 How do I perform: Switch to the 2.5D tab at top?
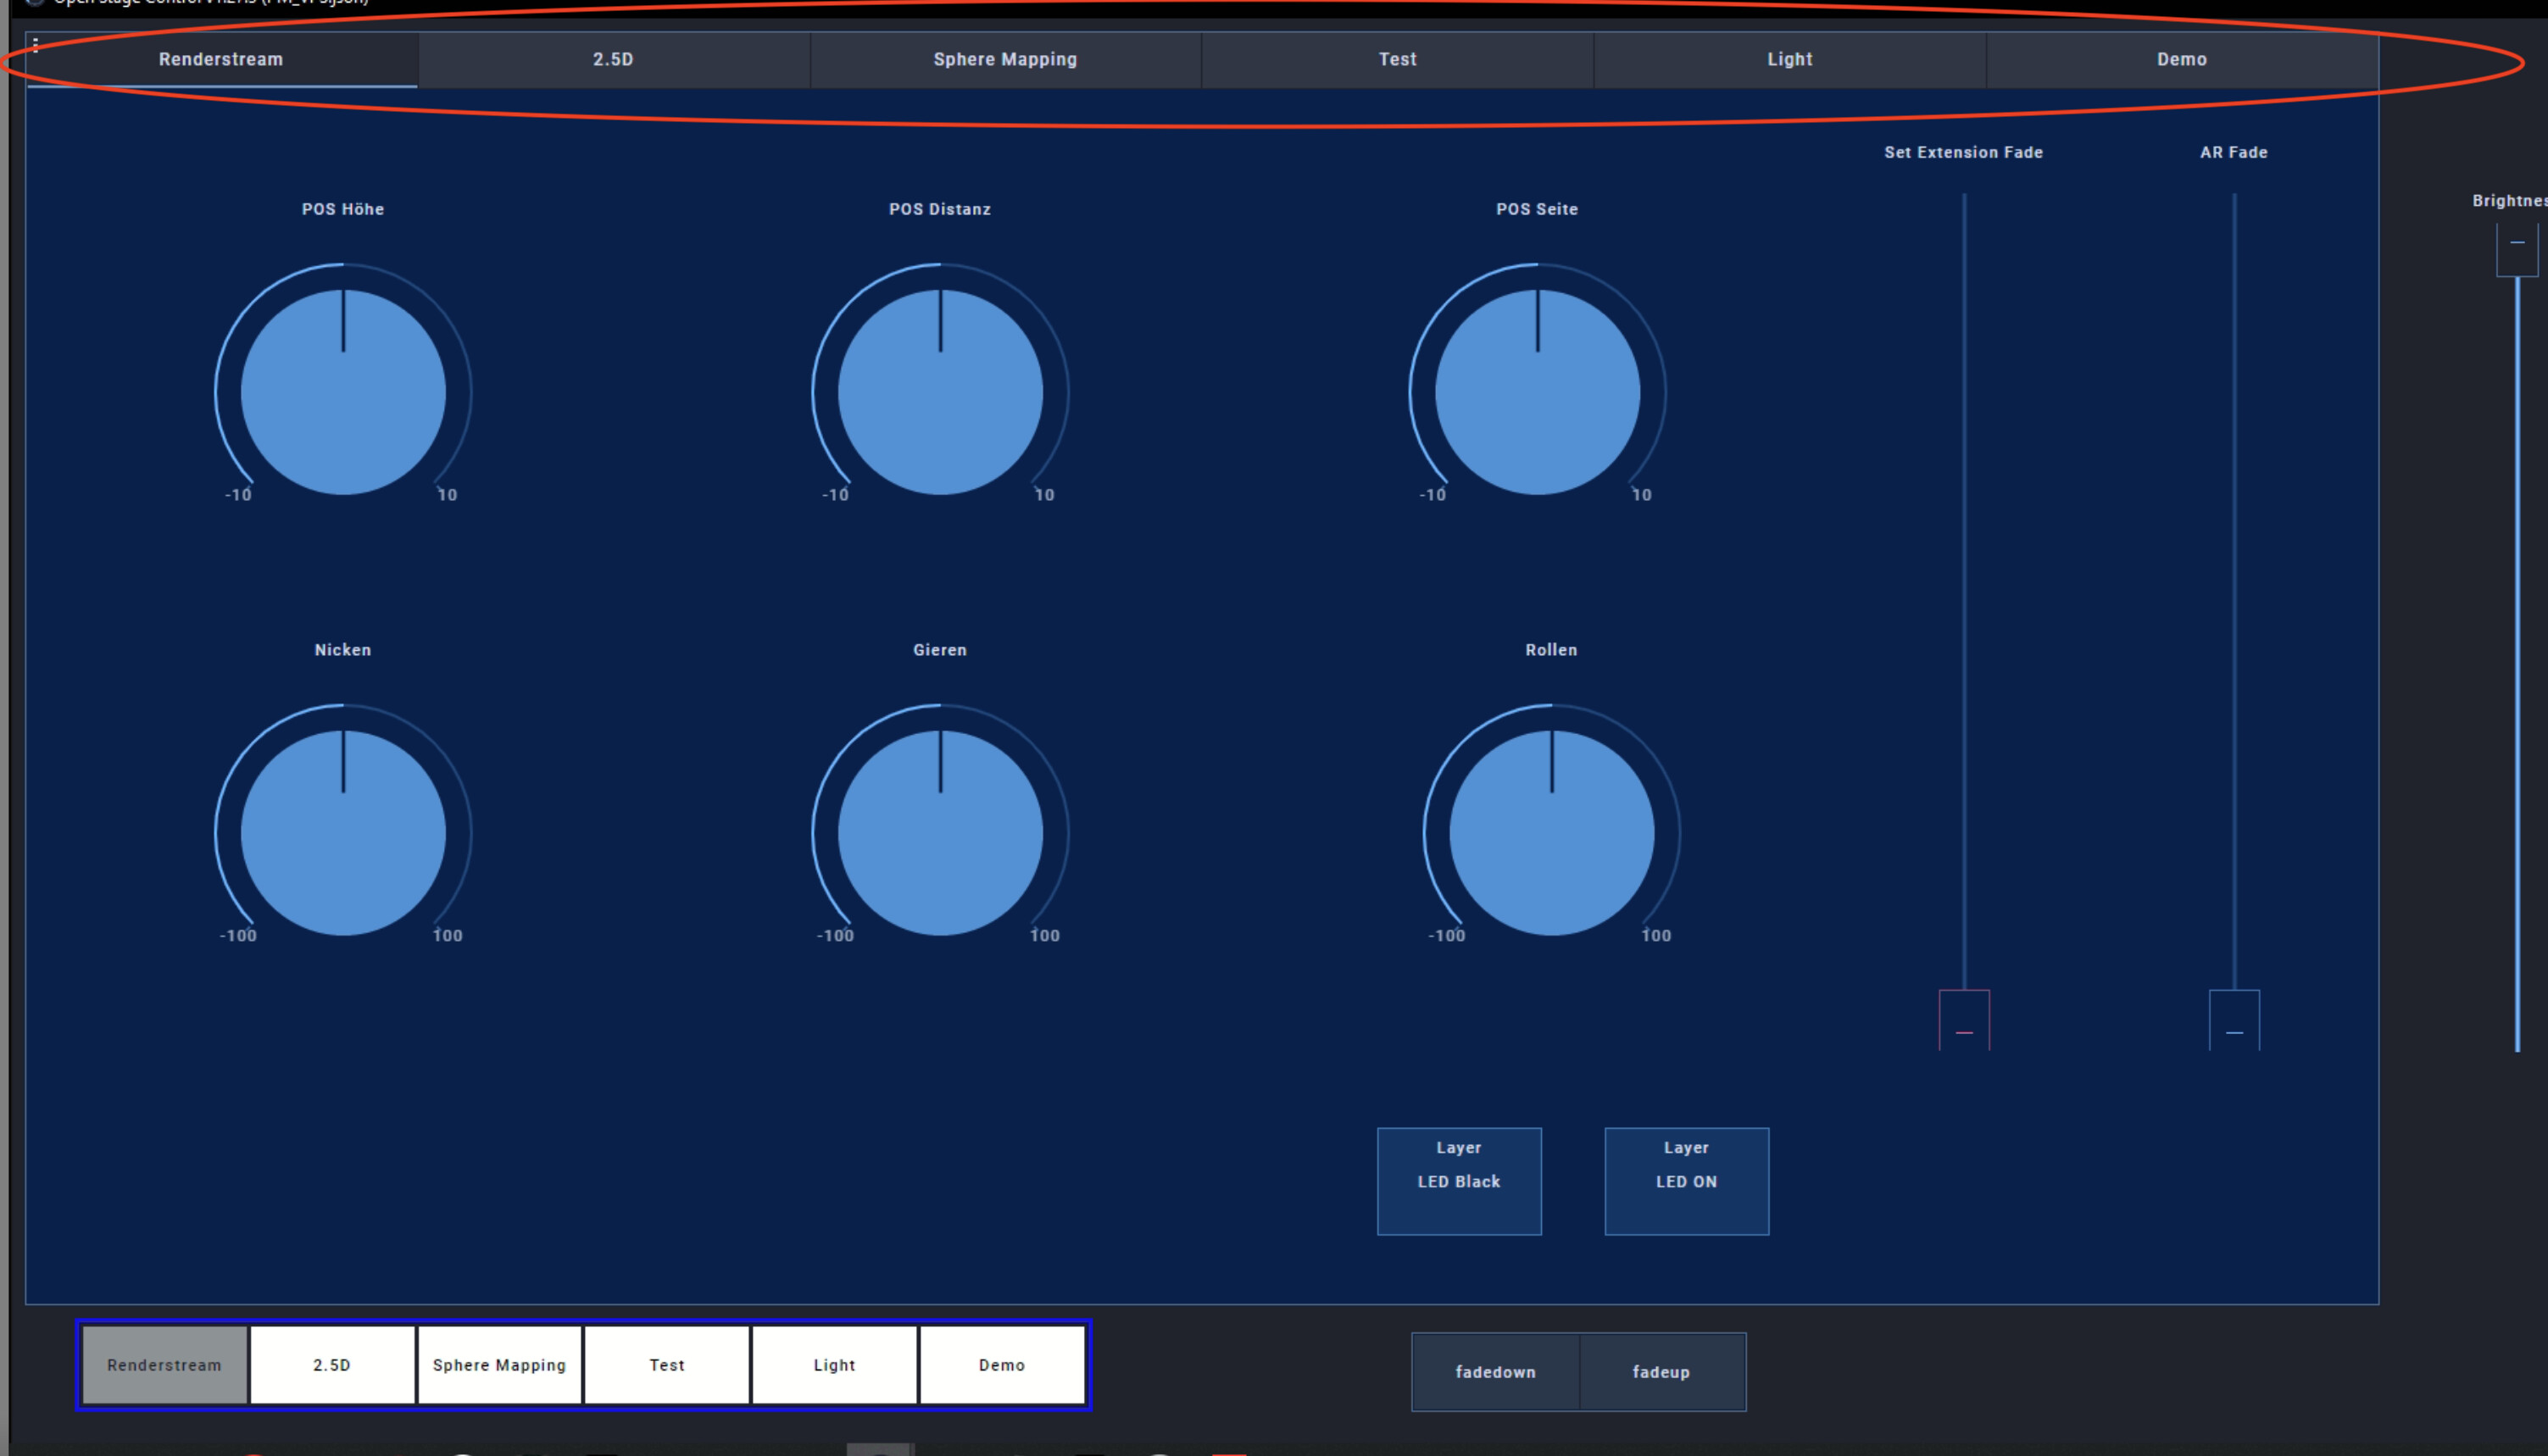[613, 60]
